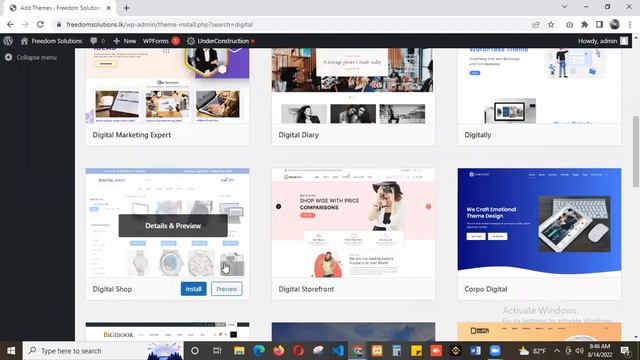Image resolution: width=640 pixels, height=360 pixels.
Task: Open the comments bubble icon
Action: click(97, 41)
